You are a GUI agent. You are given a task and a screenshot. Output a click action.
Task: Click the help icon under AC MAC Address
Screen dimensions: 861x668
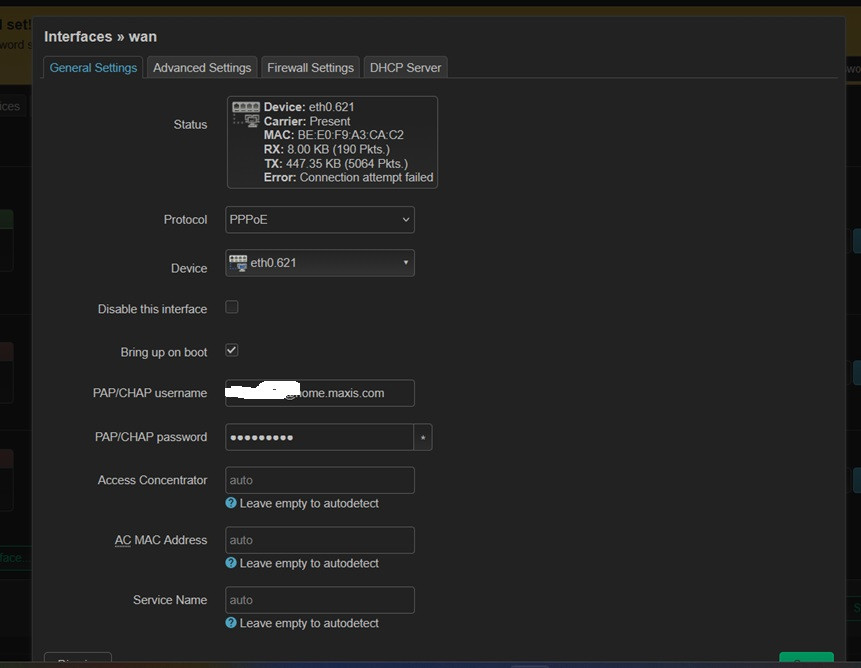pyautogui.click(x=231, y=563)
